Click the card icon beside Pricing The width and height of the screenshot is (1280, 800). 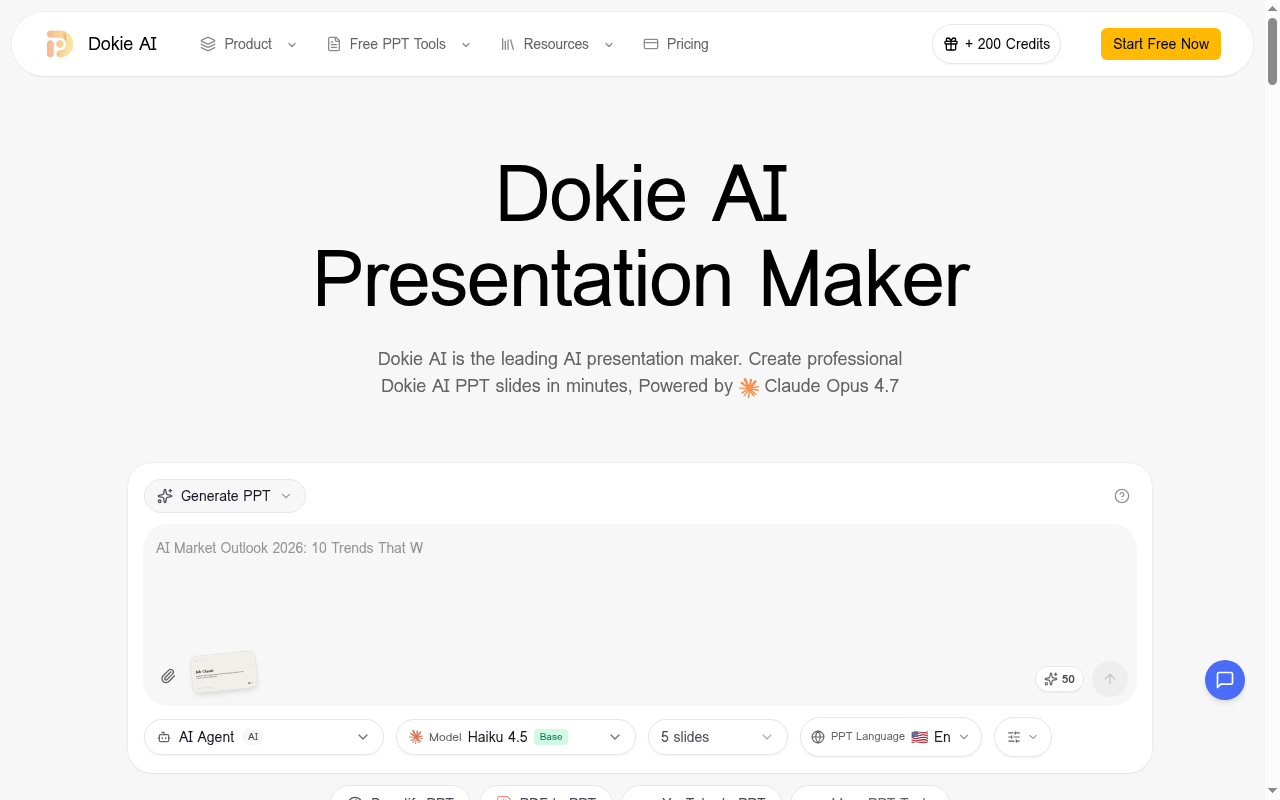click(651, 44)
